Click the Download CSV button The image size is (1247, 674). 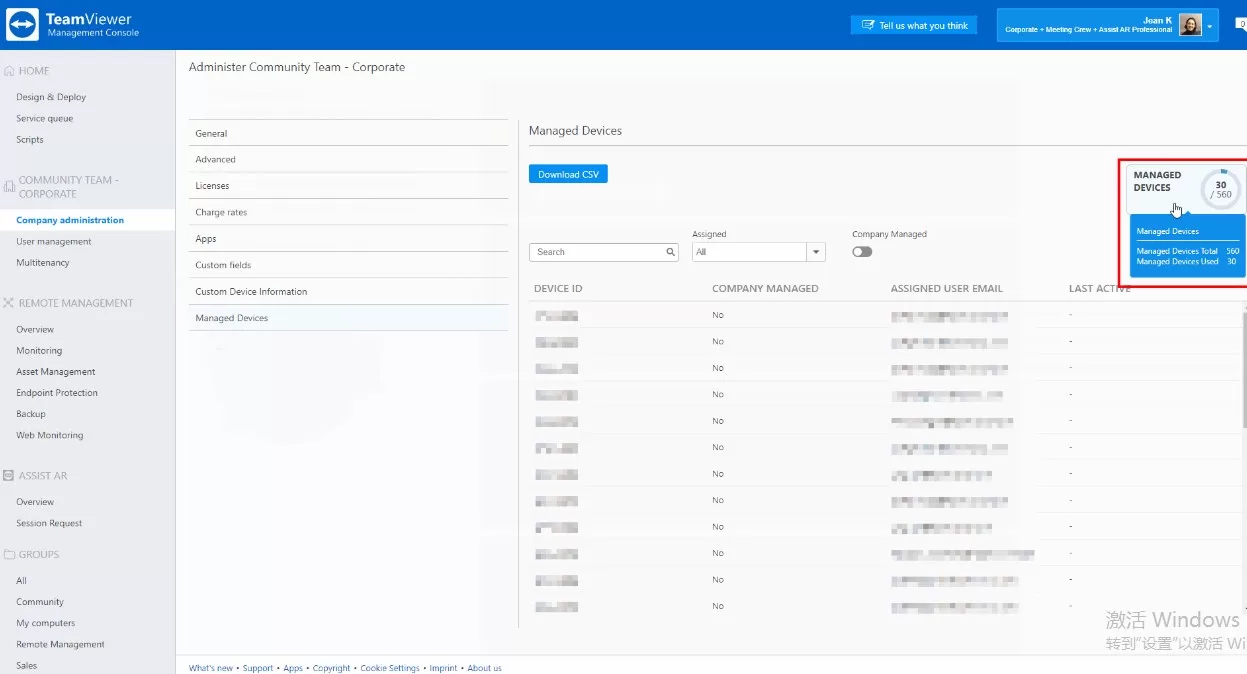[568, 174]
